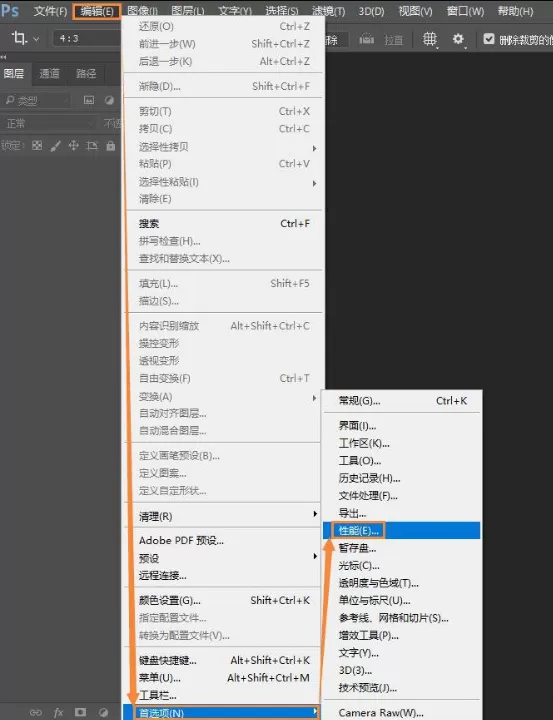Choose 性能(E)... in preferences submenu
This screenshot has height=720, width=553.
pyautogui.click(x=401, y=530)
